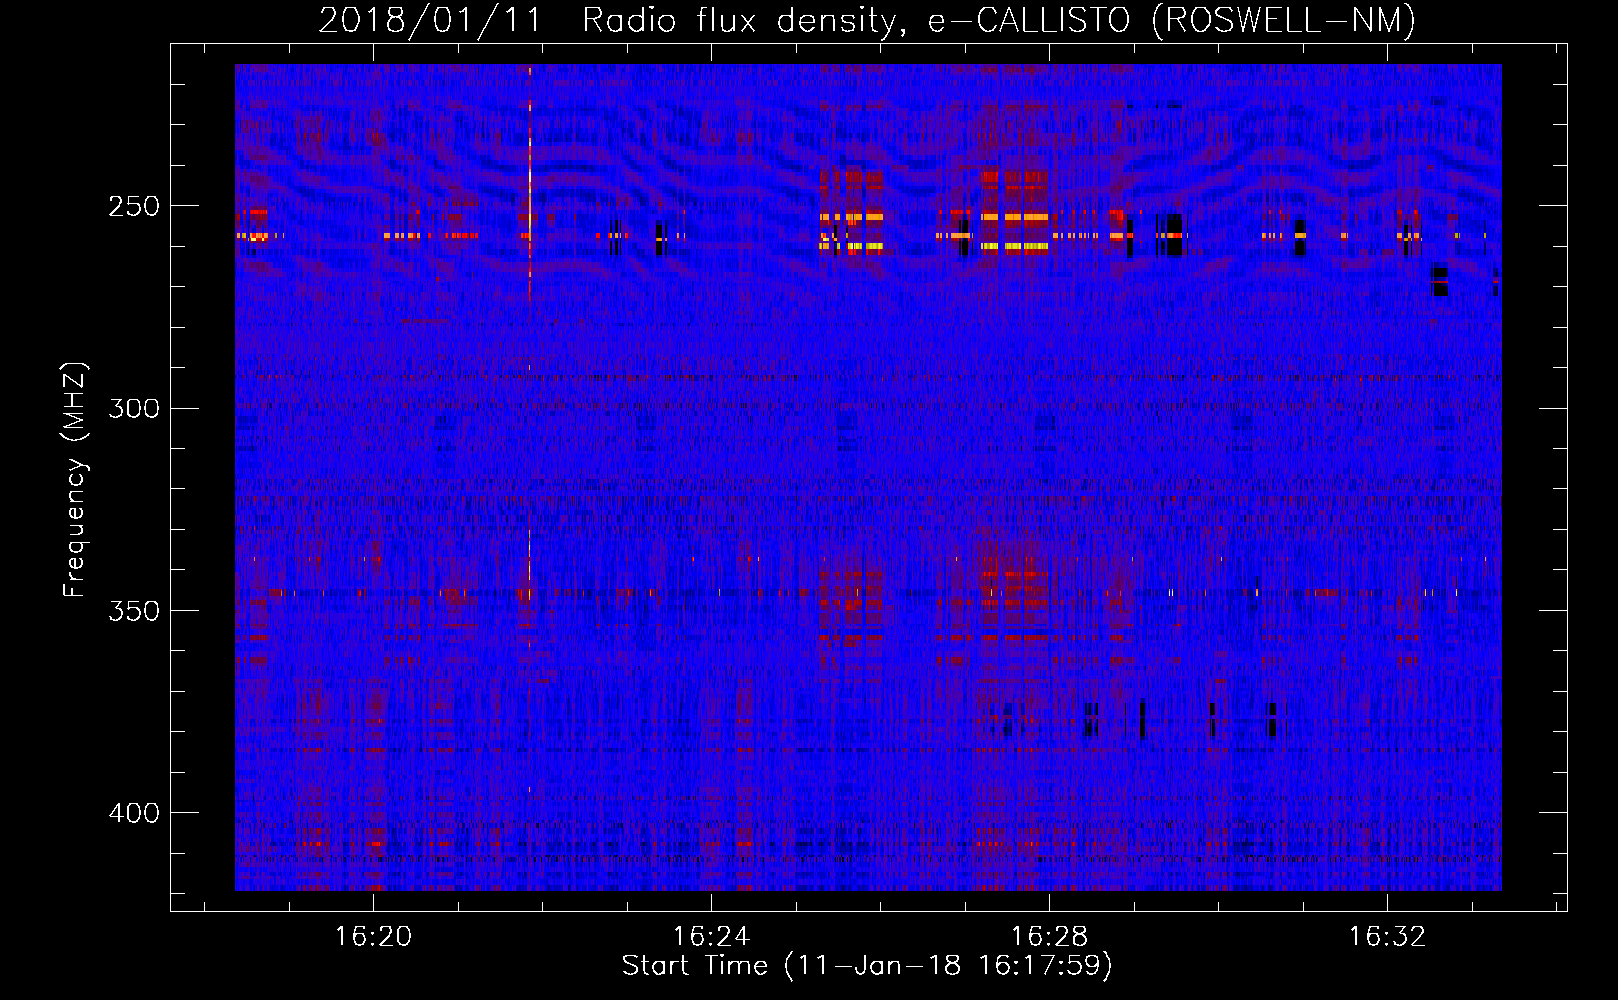Click the bright vertical spike near 16:22

[x=530, y=183]
